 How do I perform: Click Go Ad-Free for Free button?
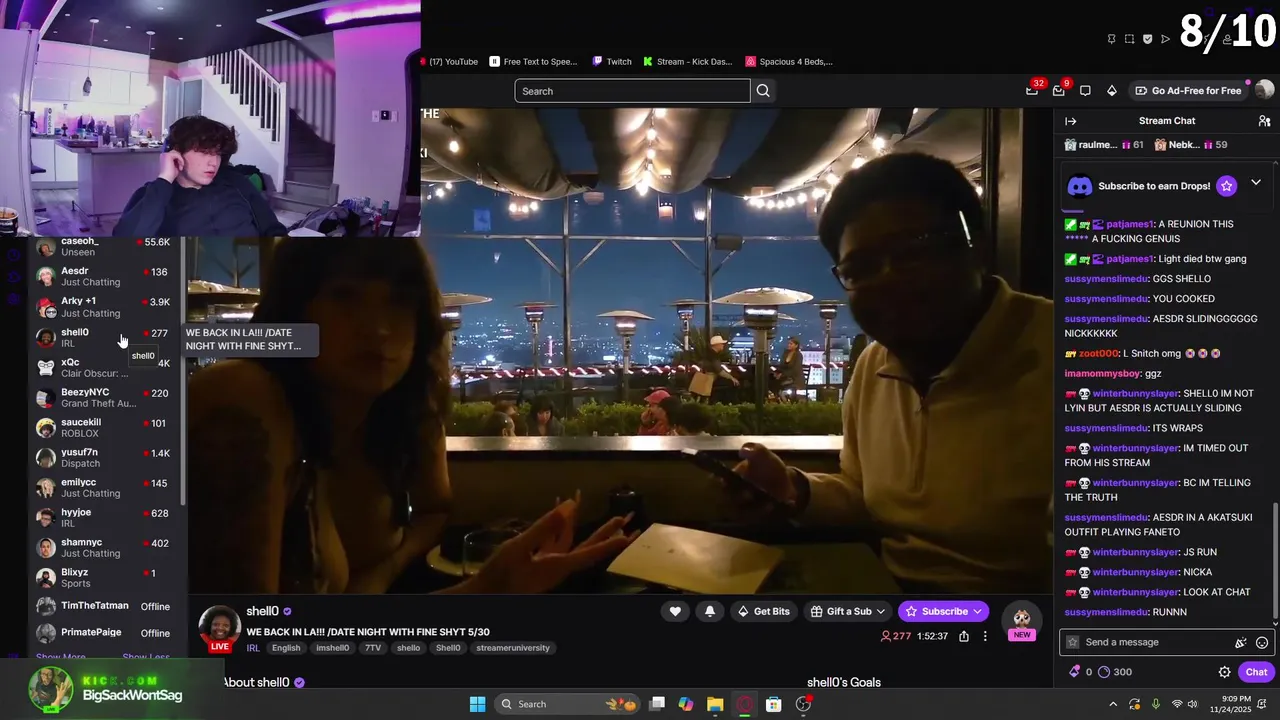(x=1188, y=91)
